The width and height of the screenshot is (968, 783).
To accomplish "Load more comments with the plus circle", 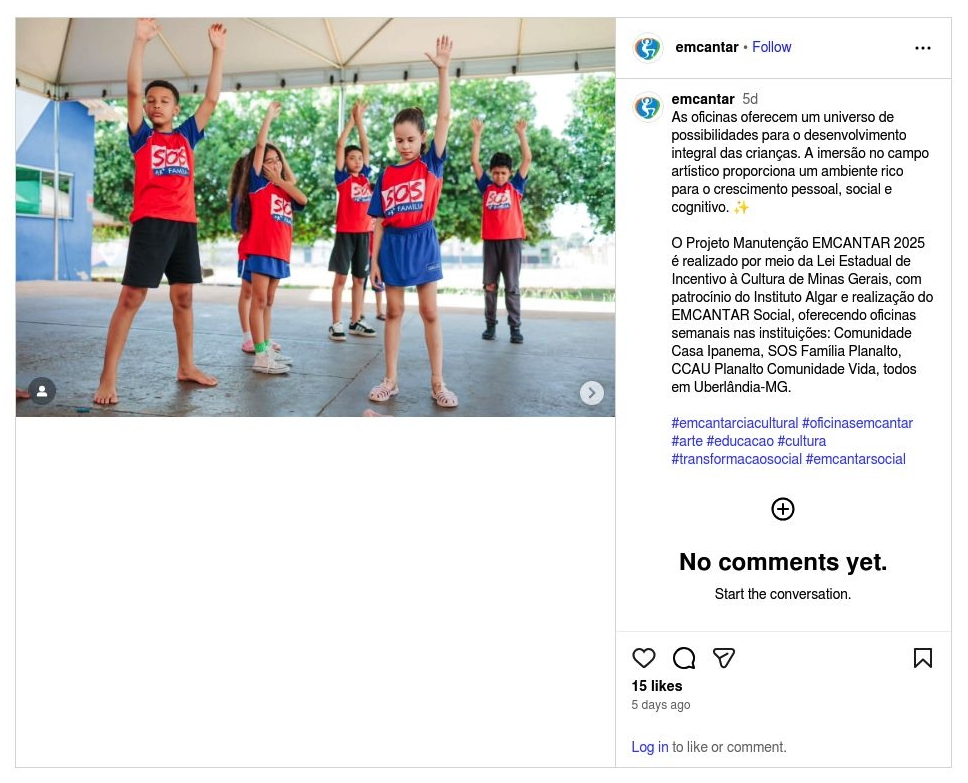I will point(783,509).
